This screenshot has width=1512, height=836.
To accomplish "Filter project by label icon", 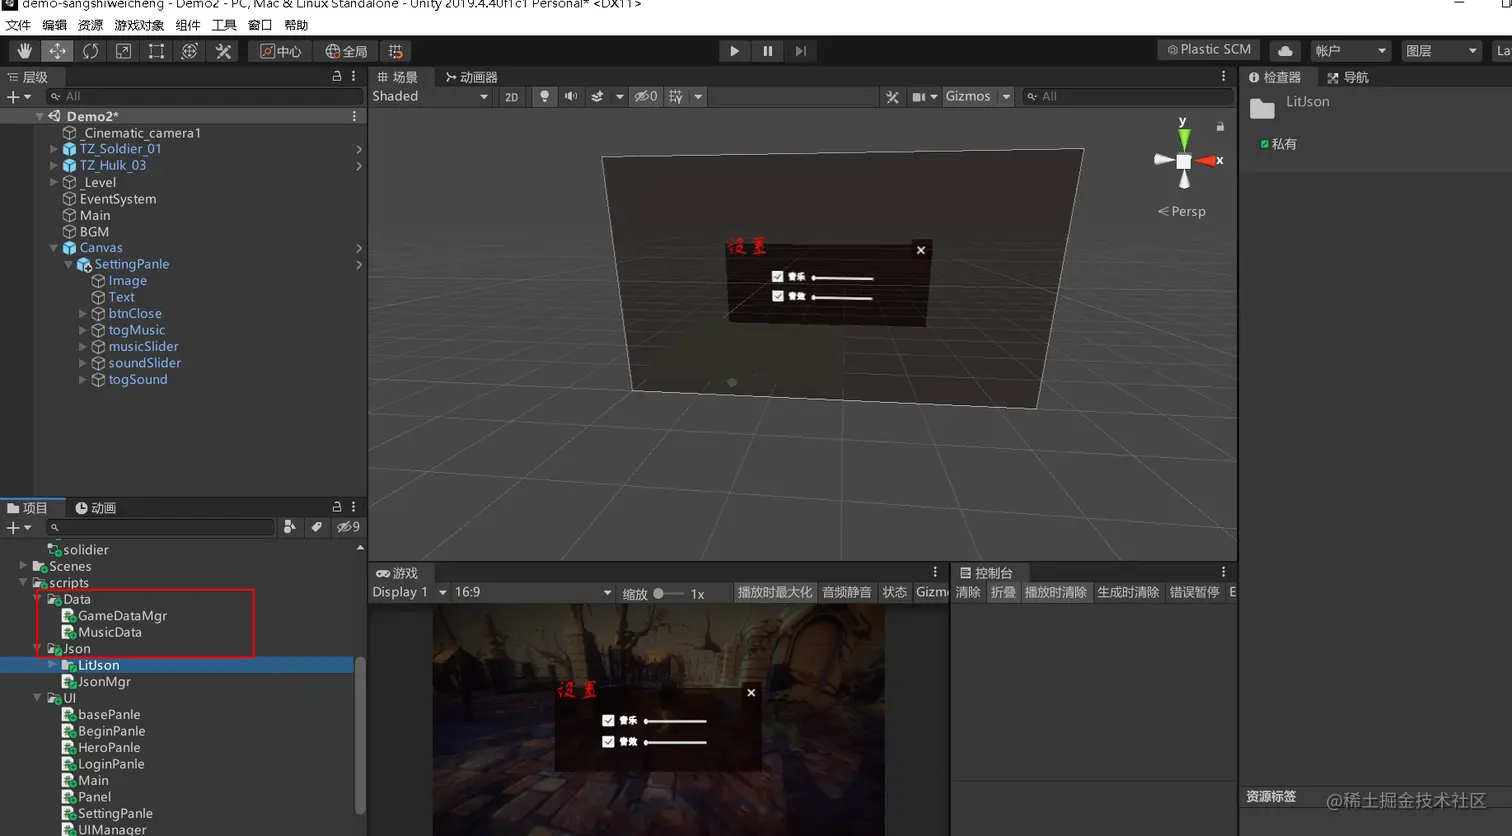I will (x=316, y=527).
